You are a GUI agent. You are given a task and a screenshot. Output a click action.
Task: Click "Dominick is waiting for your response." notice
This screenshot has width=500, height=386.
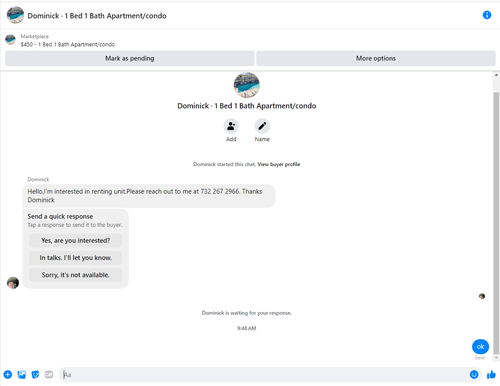click(247, 313)
